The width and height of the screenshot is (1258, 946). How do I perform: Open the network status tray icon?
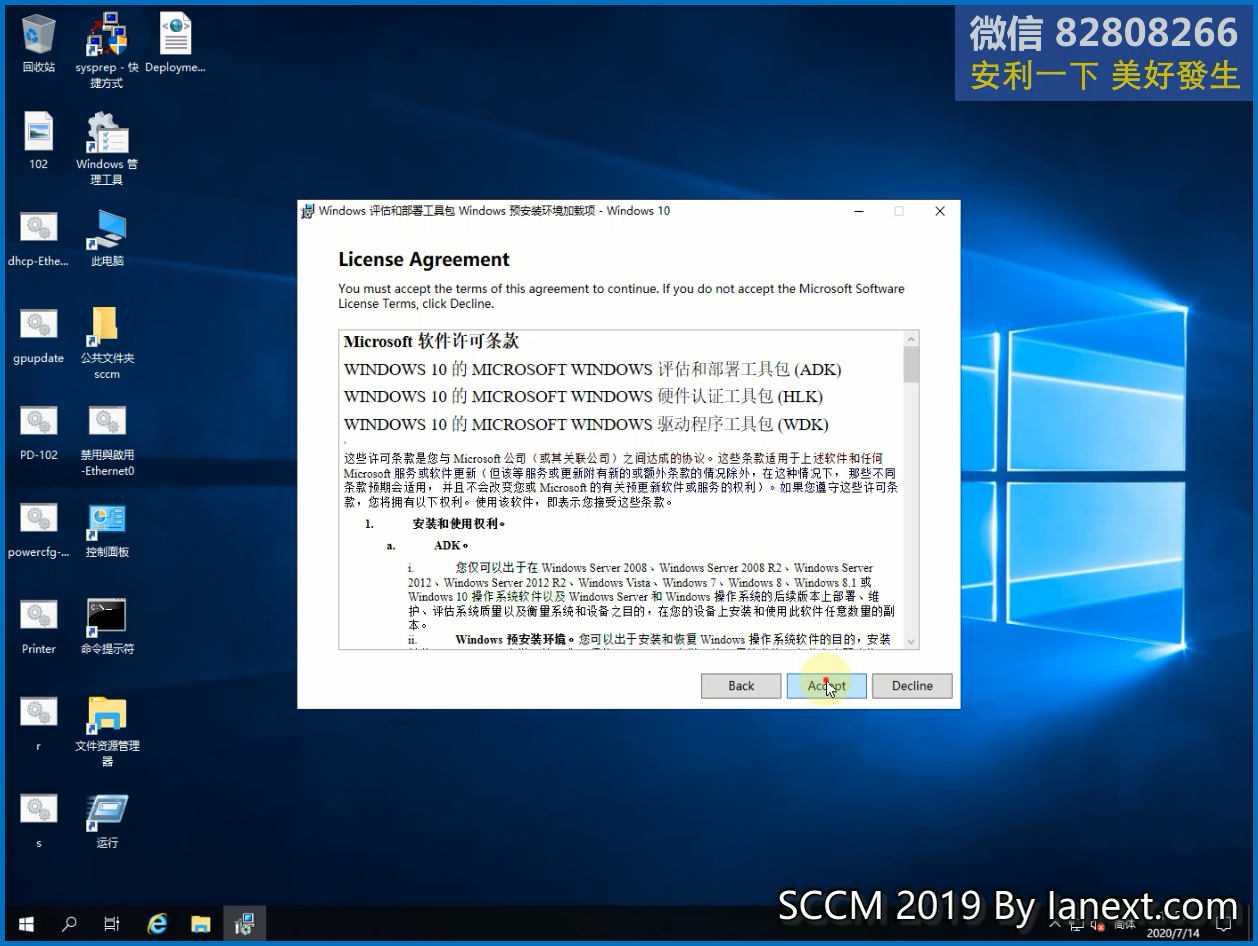(1079, 924)
